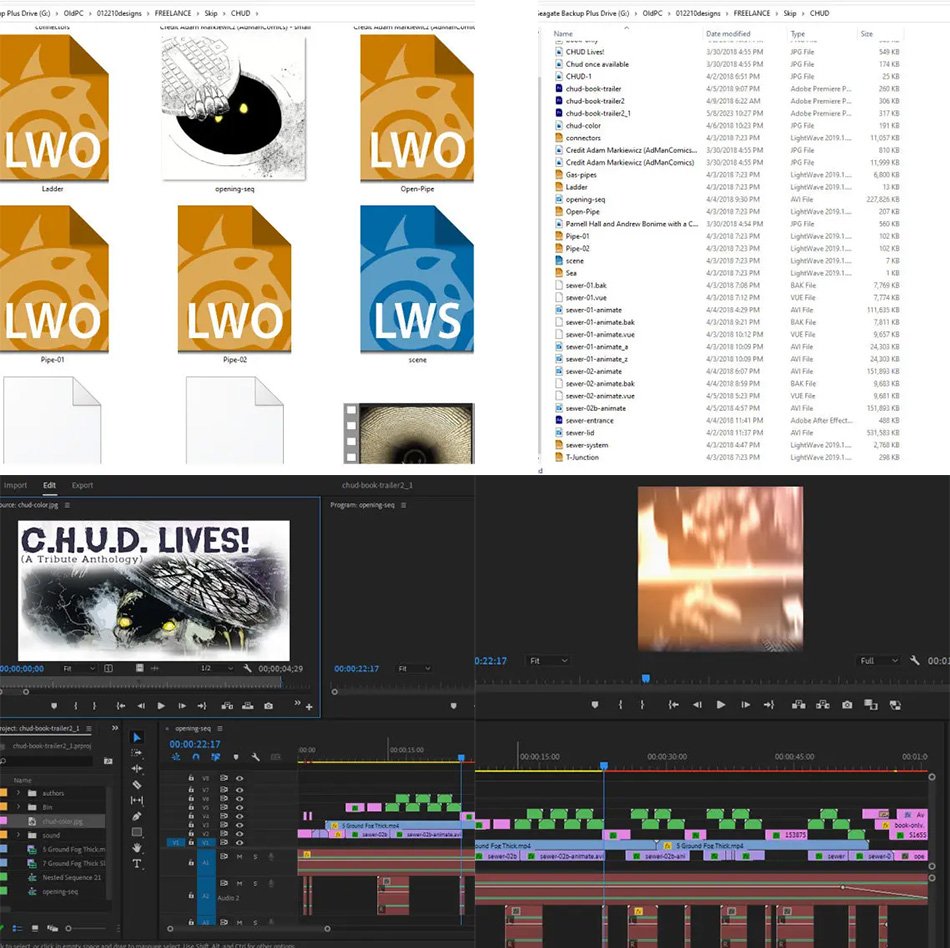Open the Source monitor wrench settings

(x=247, y=668)
